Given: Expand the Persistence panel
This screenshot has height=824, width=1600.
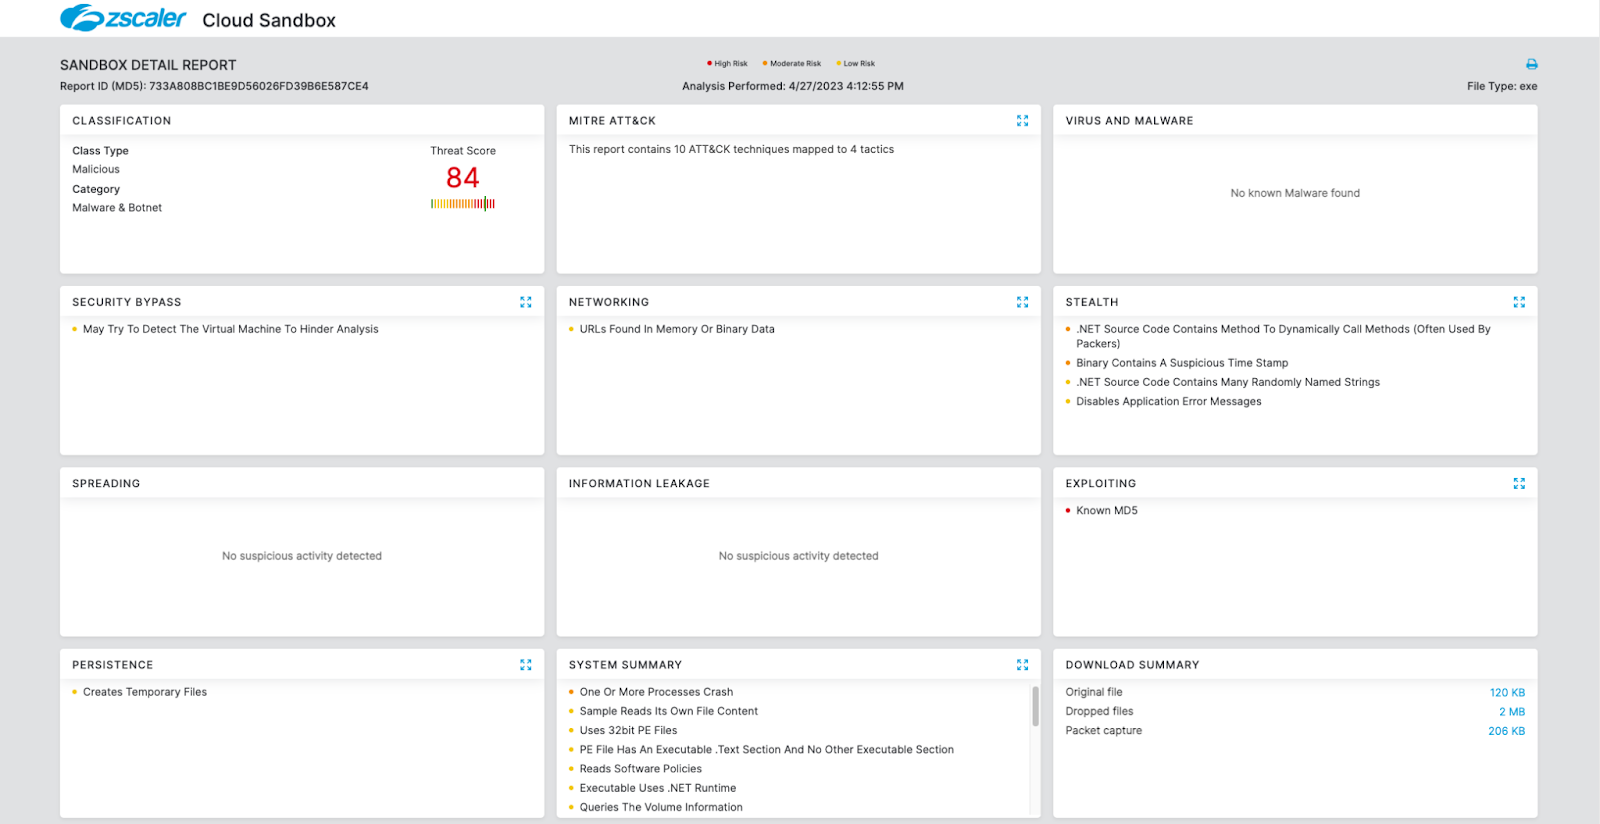Looking at the screenshot, I should [526, 665].
